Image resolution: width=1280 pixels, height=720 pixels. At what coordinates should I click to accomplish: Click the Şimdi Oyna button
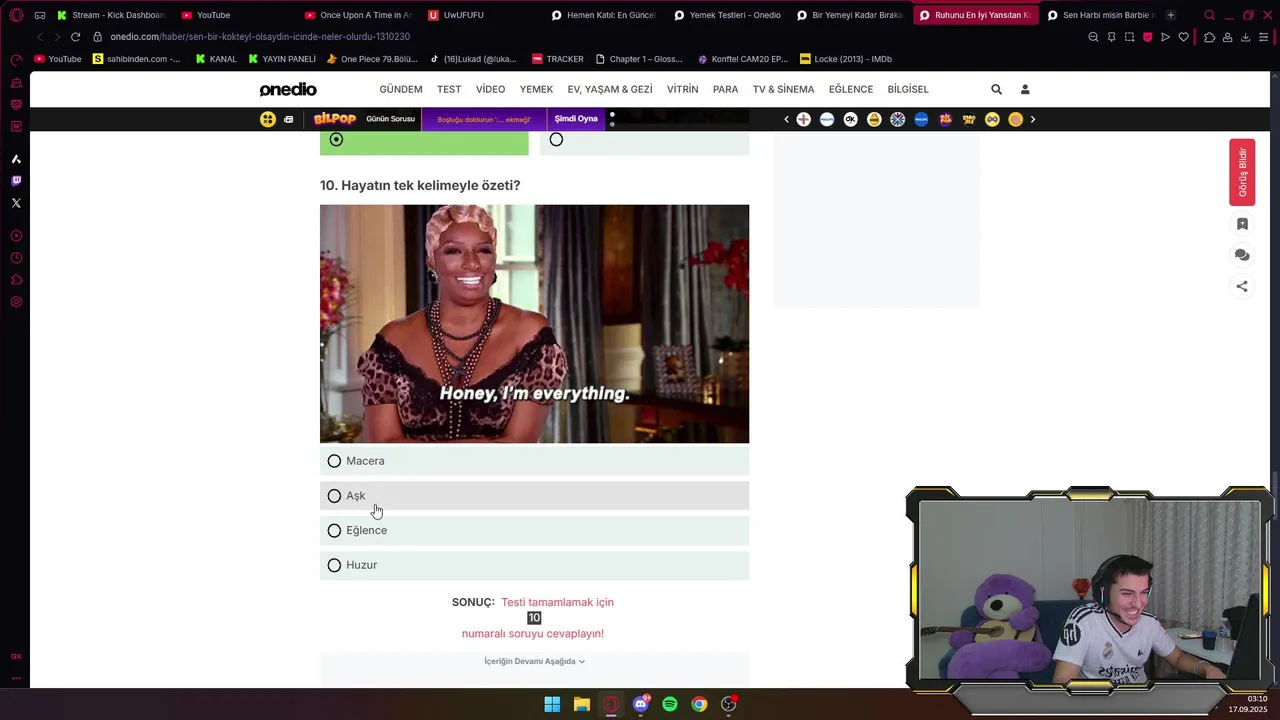[576, 119]
